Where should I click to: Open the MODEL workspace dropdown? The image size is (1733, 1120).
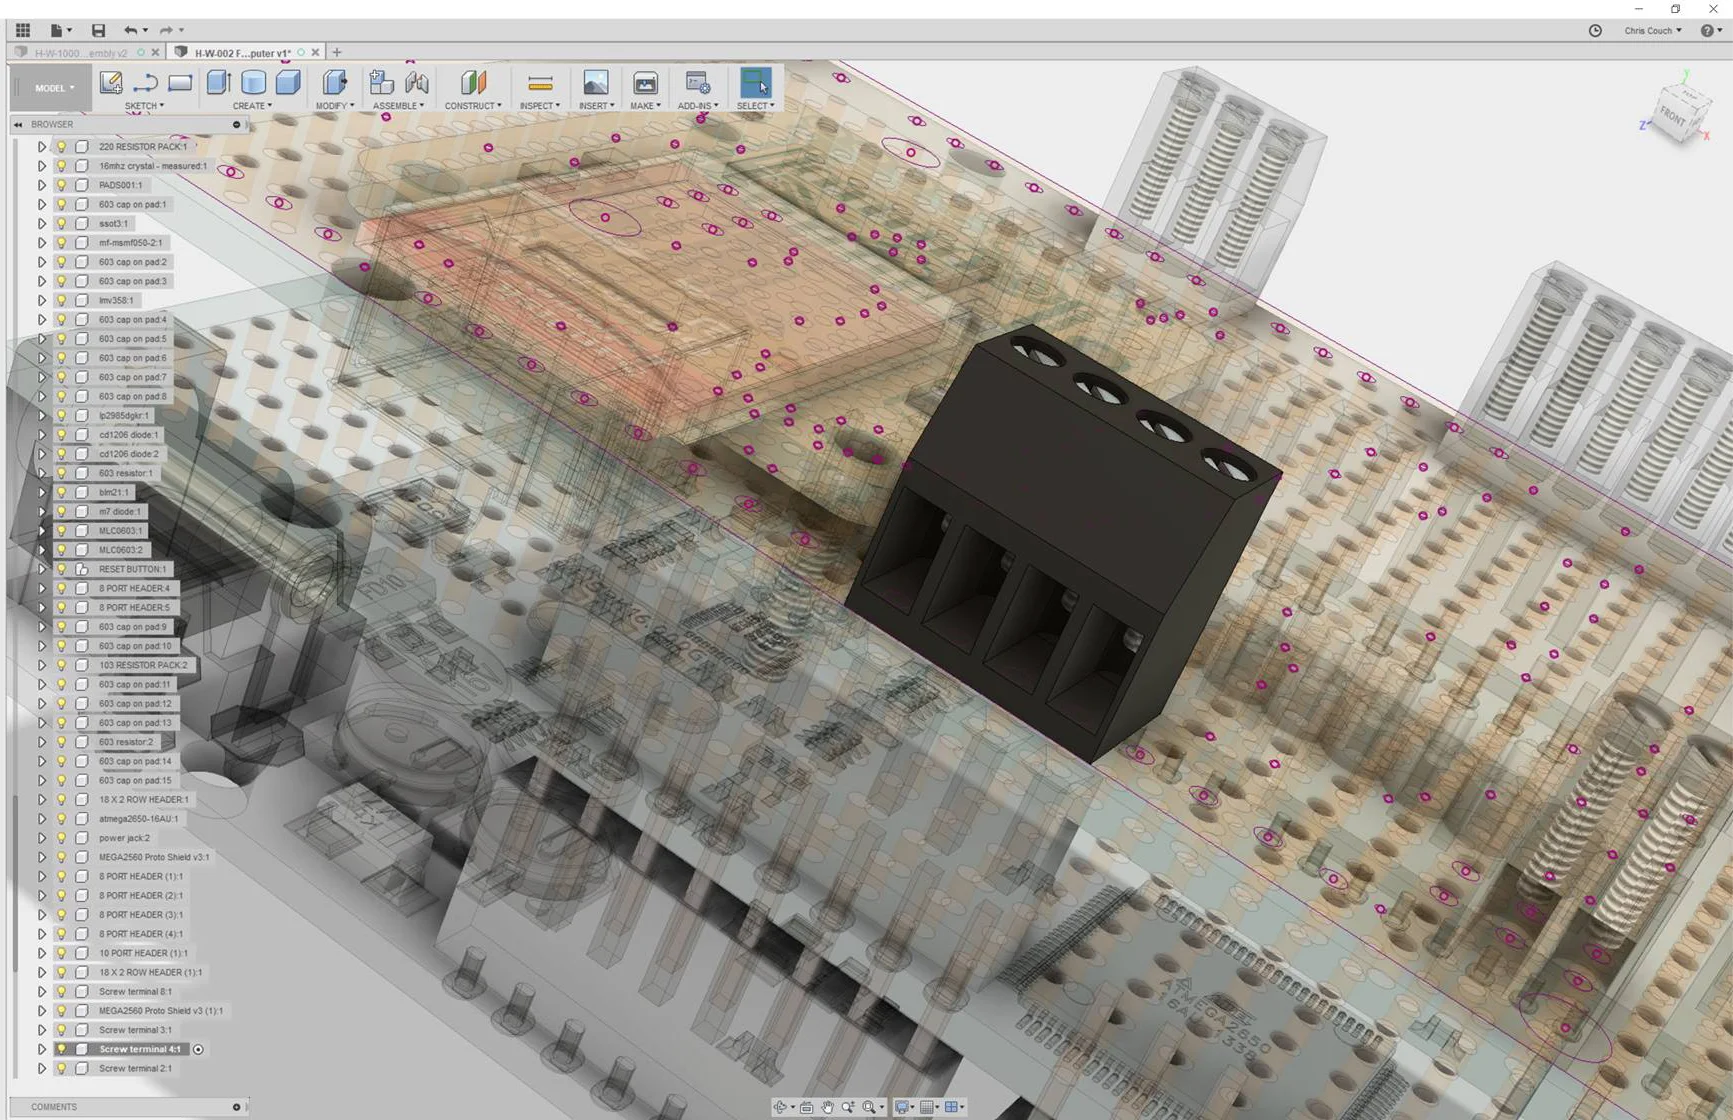[54, 88]
